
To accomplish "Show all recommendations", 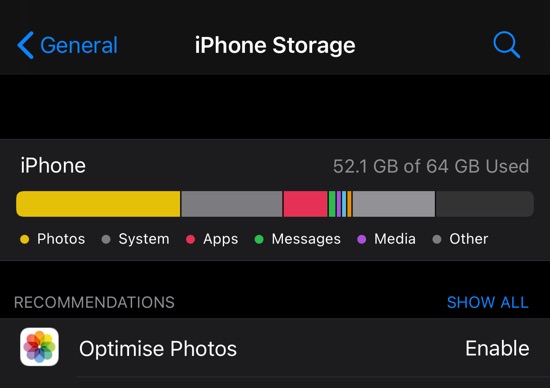I will tap(488, 302).
